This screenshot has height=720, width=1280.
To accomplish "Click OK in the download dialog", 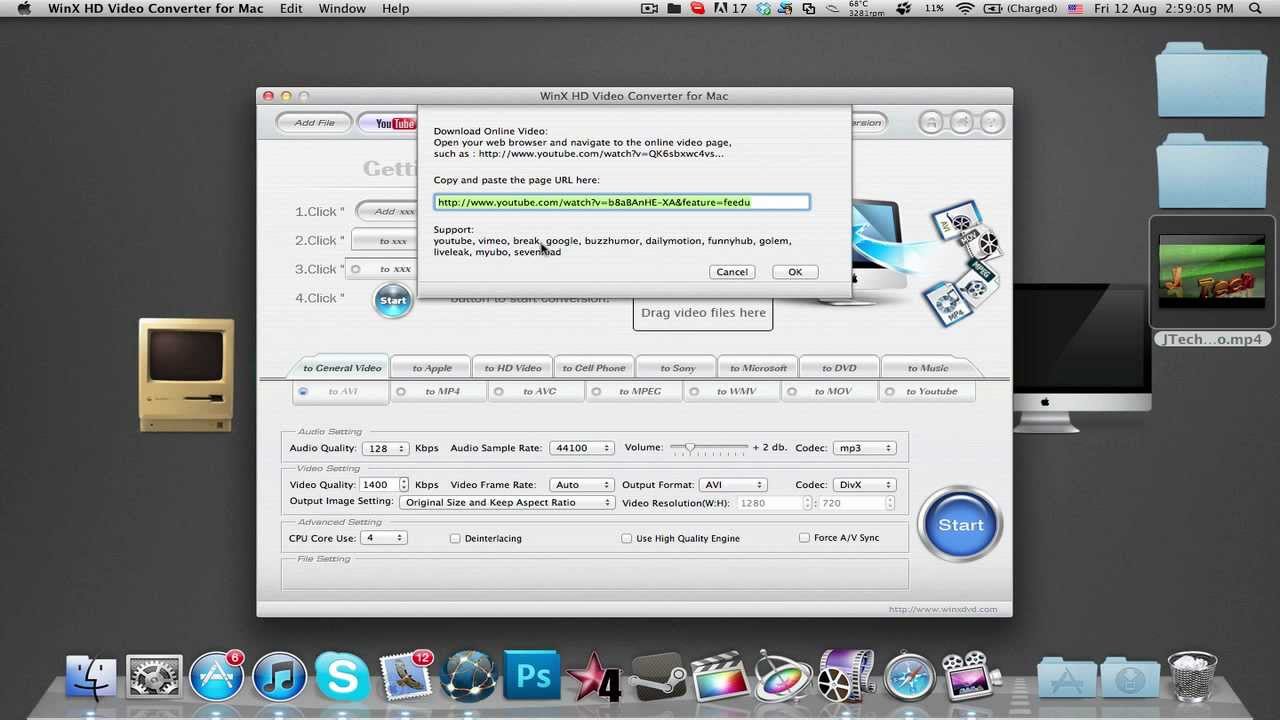I will [x=795, y=272].
